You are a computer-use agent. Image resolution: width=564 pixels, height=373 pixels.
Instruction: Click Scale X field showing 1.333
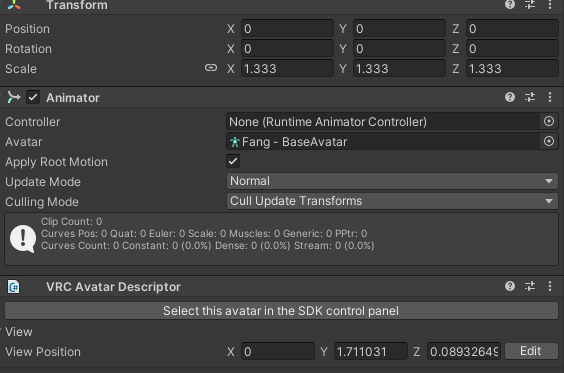click(287, 68)
